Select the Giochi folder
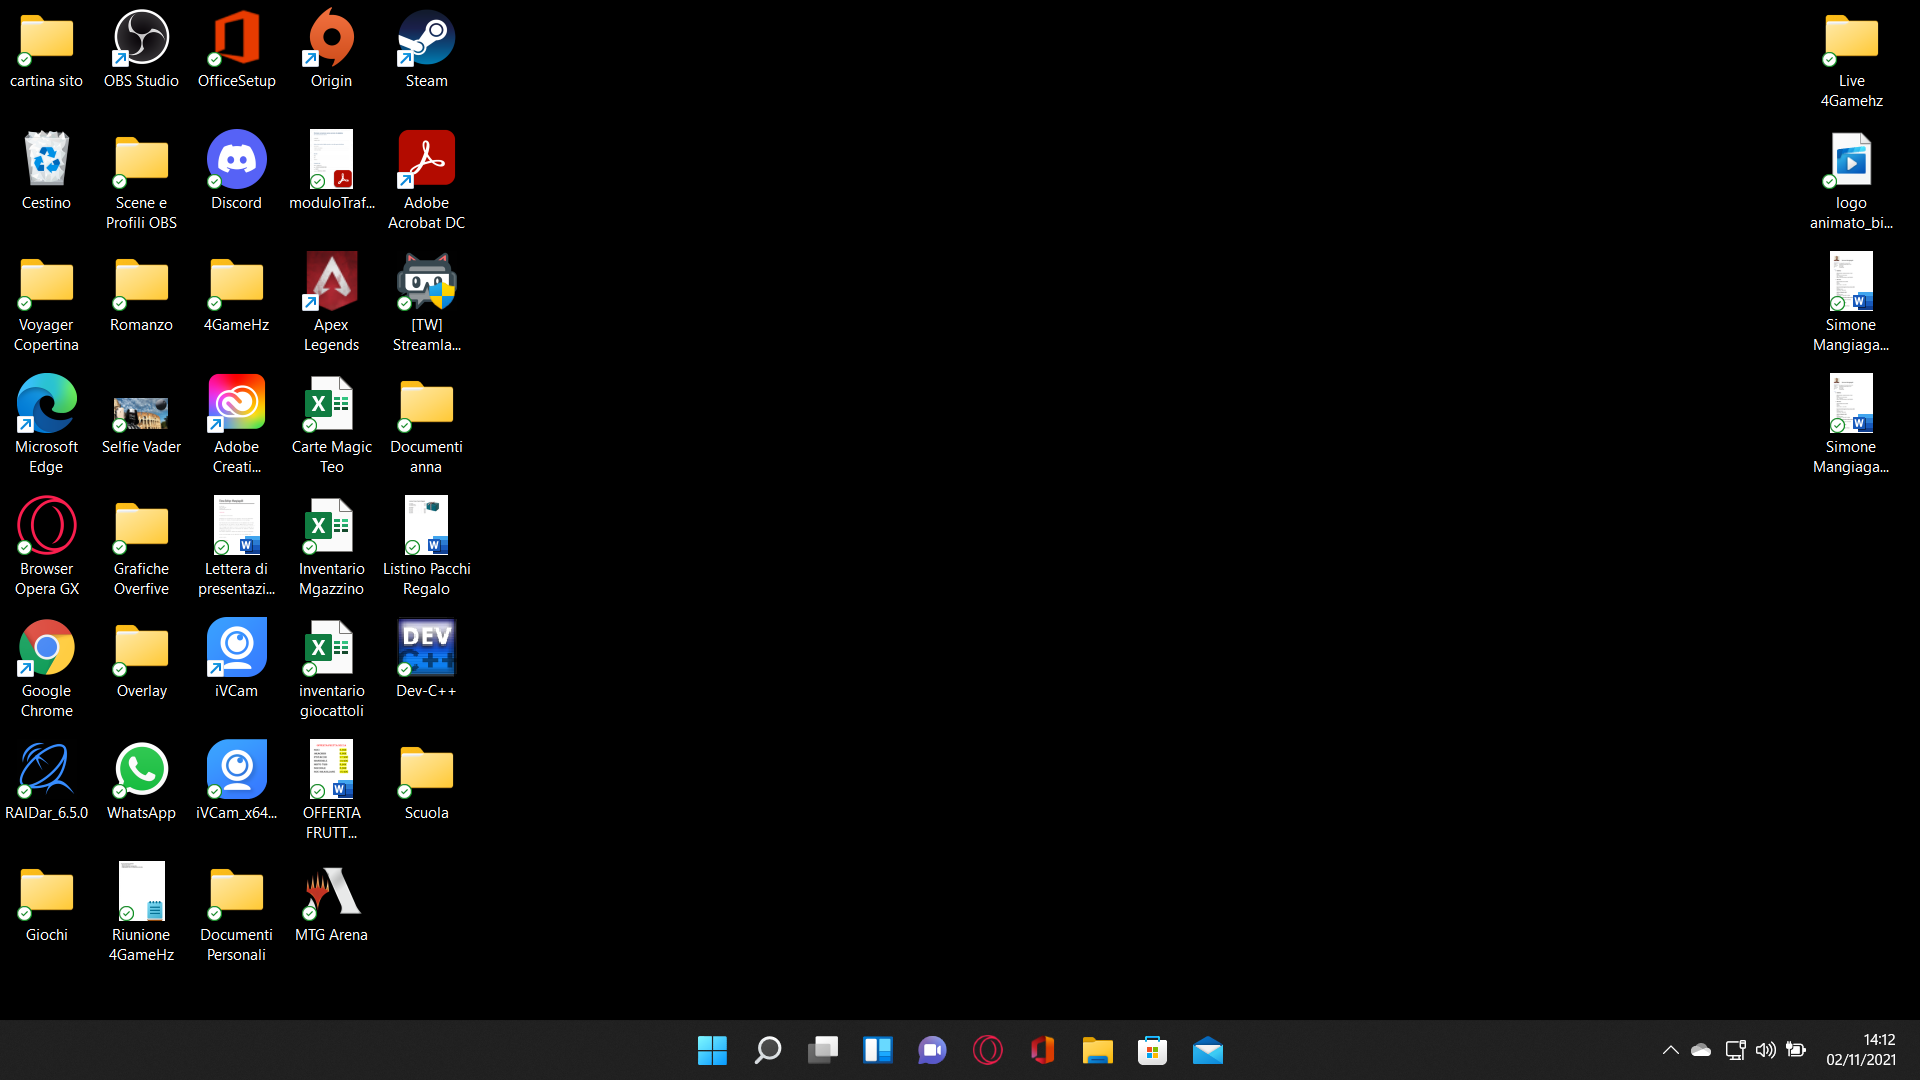The height and width of the screenshot is (1080, 1920). tap(46, 904)
